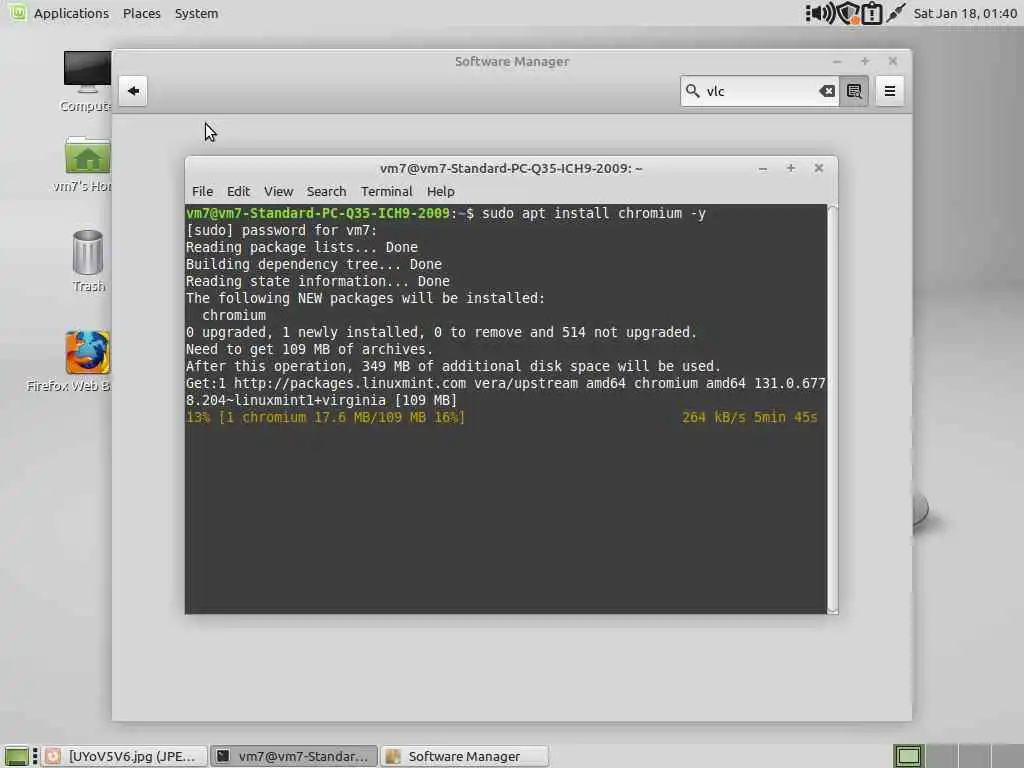The image size is (1024, 768).
Task: Minimize the Software Manager window
Action: [x=837, y=61]
